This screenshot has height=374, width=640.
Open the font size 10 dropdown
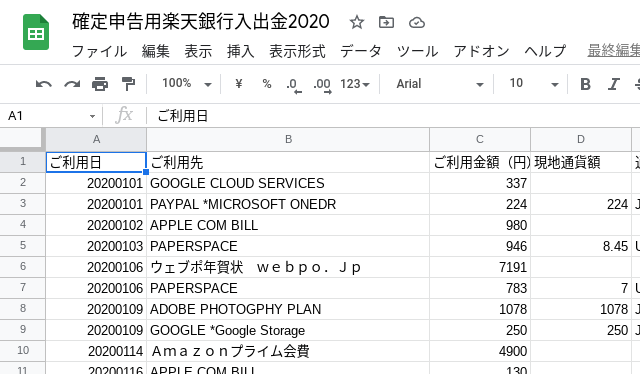tap(534, 84)
